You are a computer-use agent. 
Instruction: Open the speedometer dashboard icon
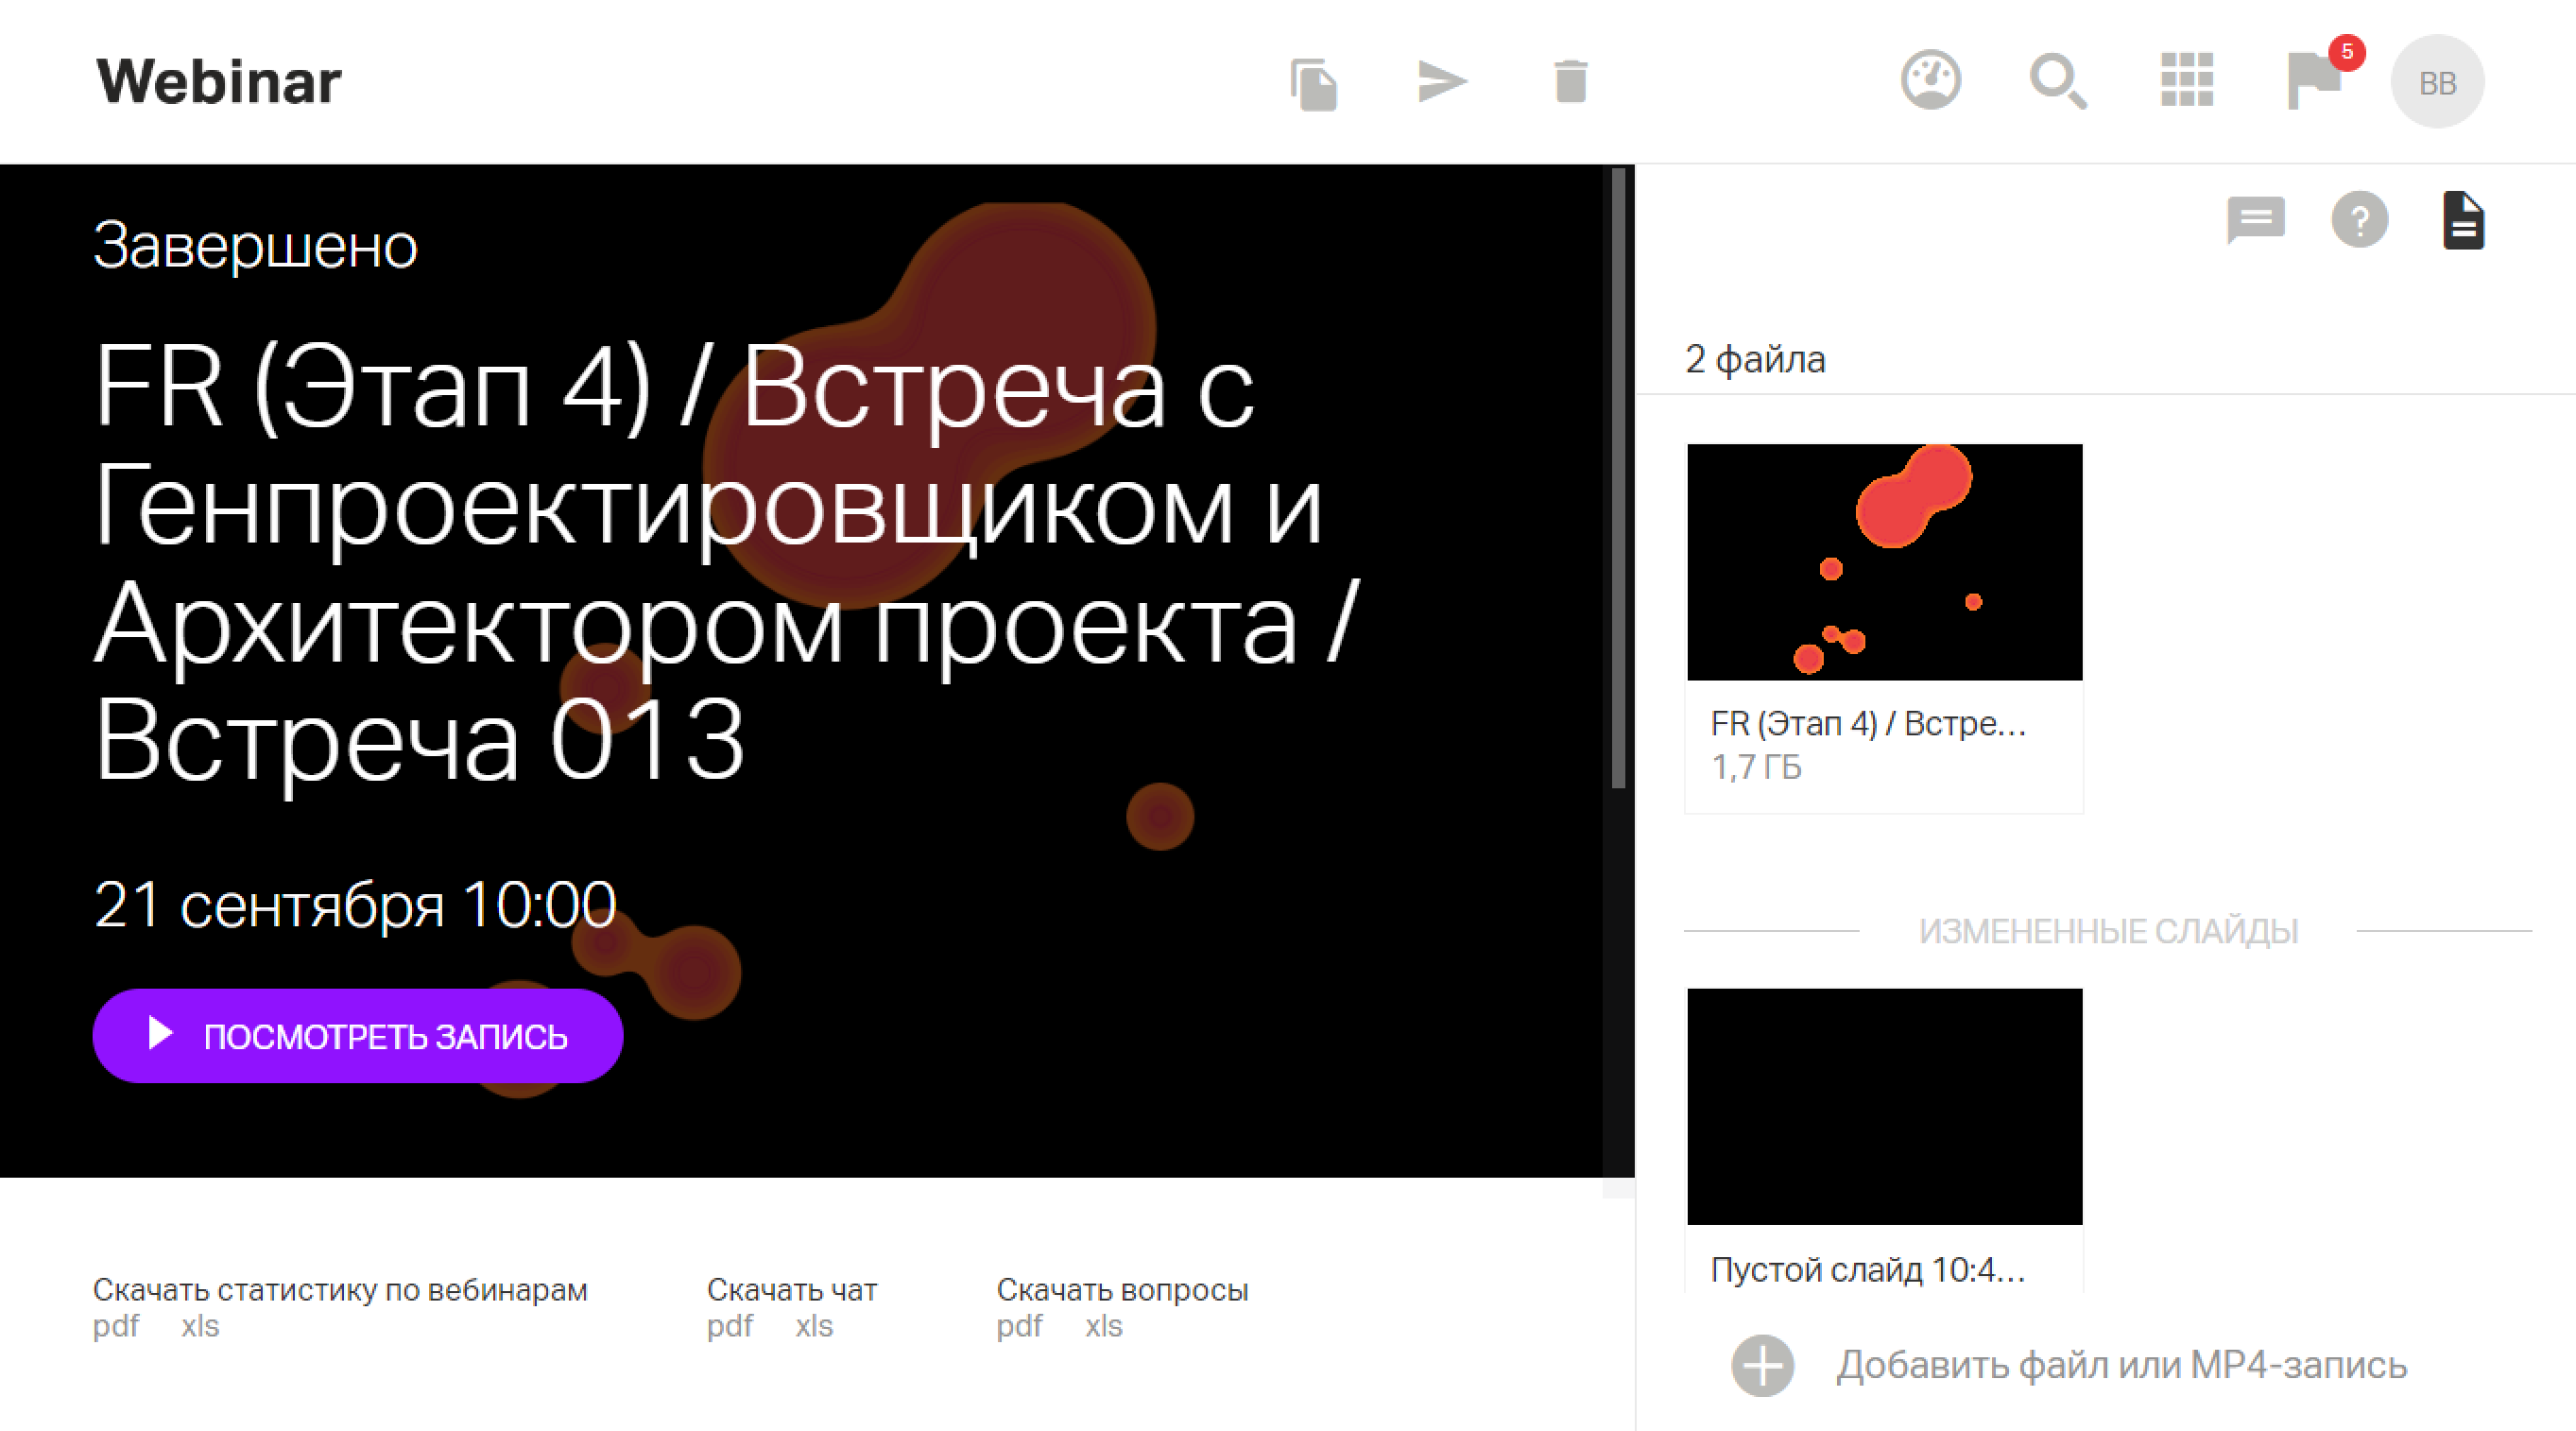(x=1930, y=80)
